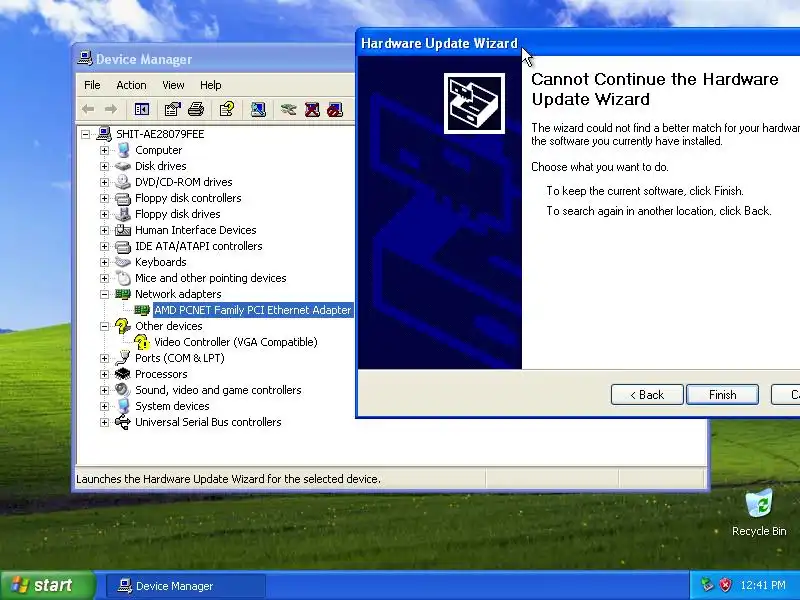Open the Action menu
This screenshot has width=800, height=600.
(131, 85)
